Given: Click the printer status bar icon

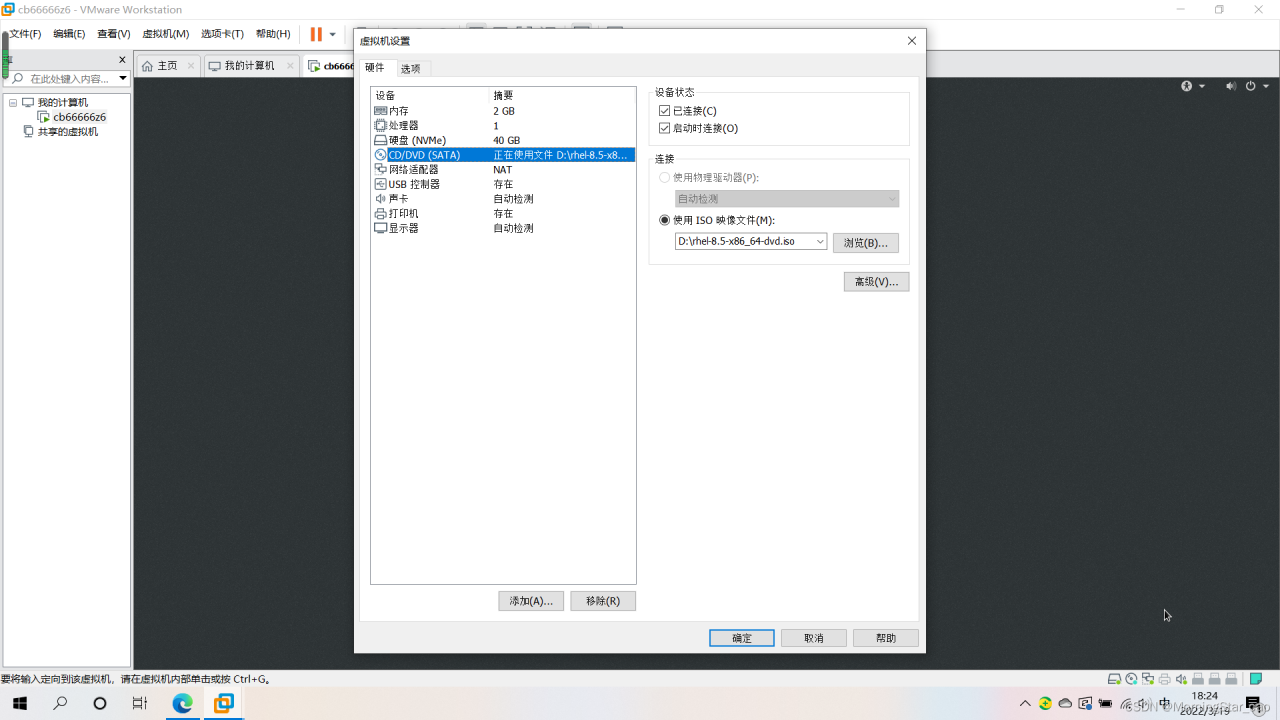Looking at the screenshot, I should [x=1165, y=679].
